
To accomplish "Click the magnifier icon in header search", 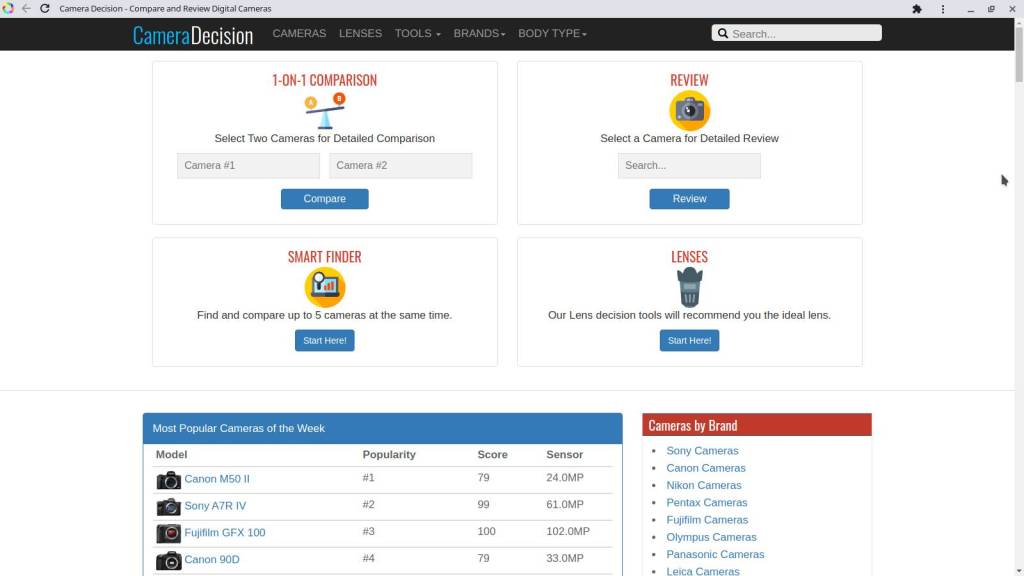I will [x=723, y=33].
